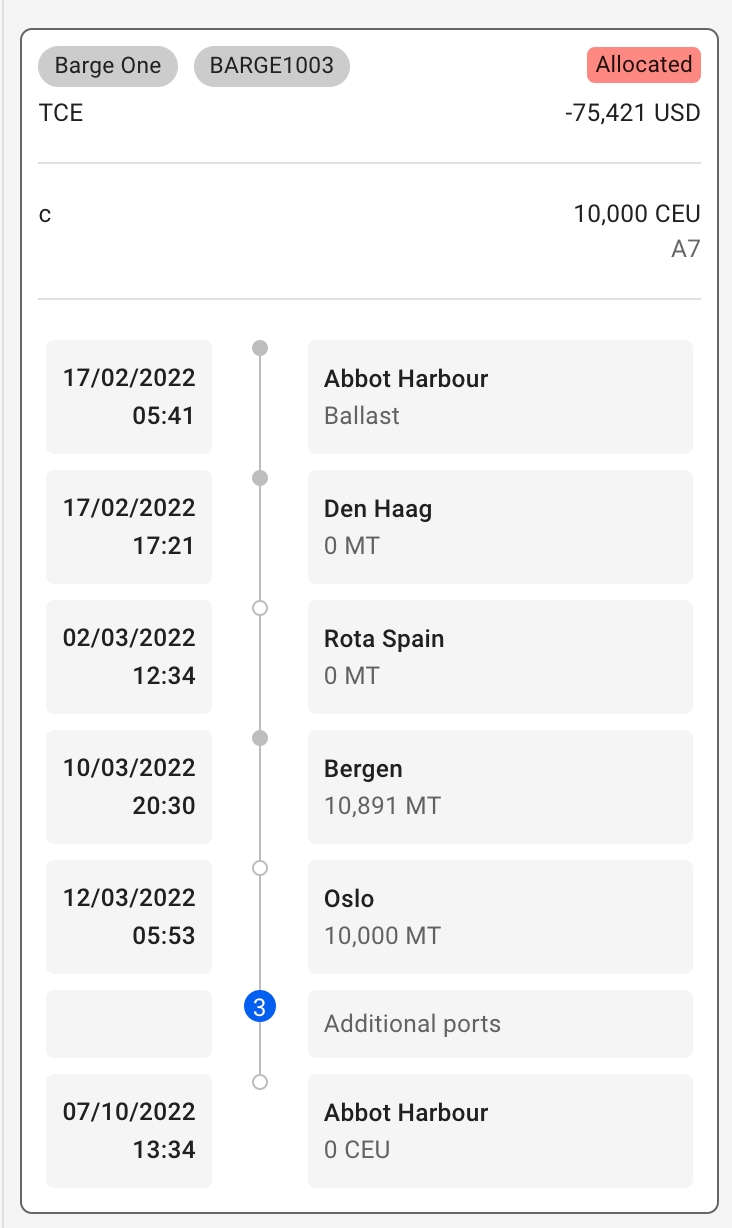The width and height of the screenshot is (732, 1228).
Task: Expand the Additional ports row
Action: 500,1024
